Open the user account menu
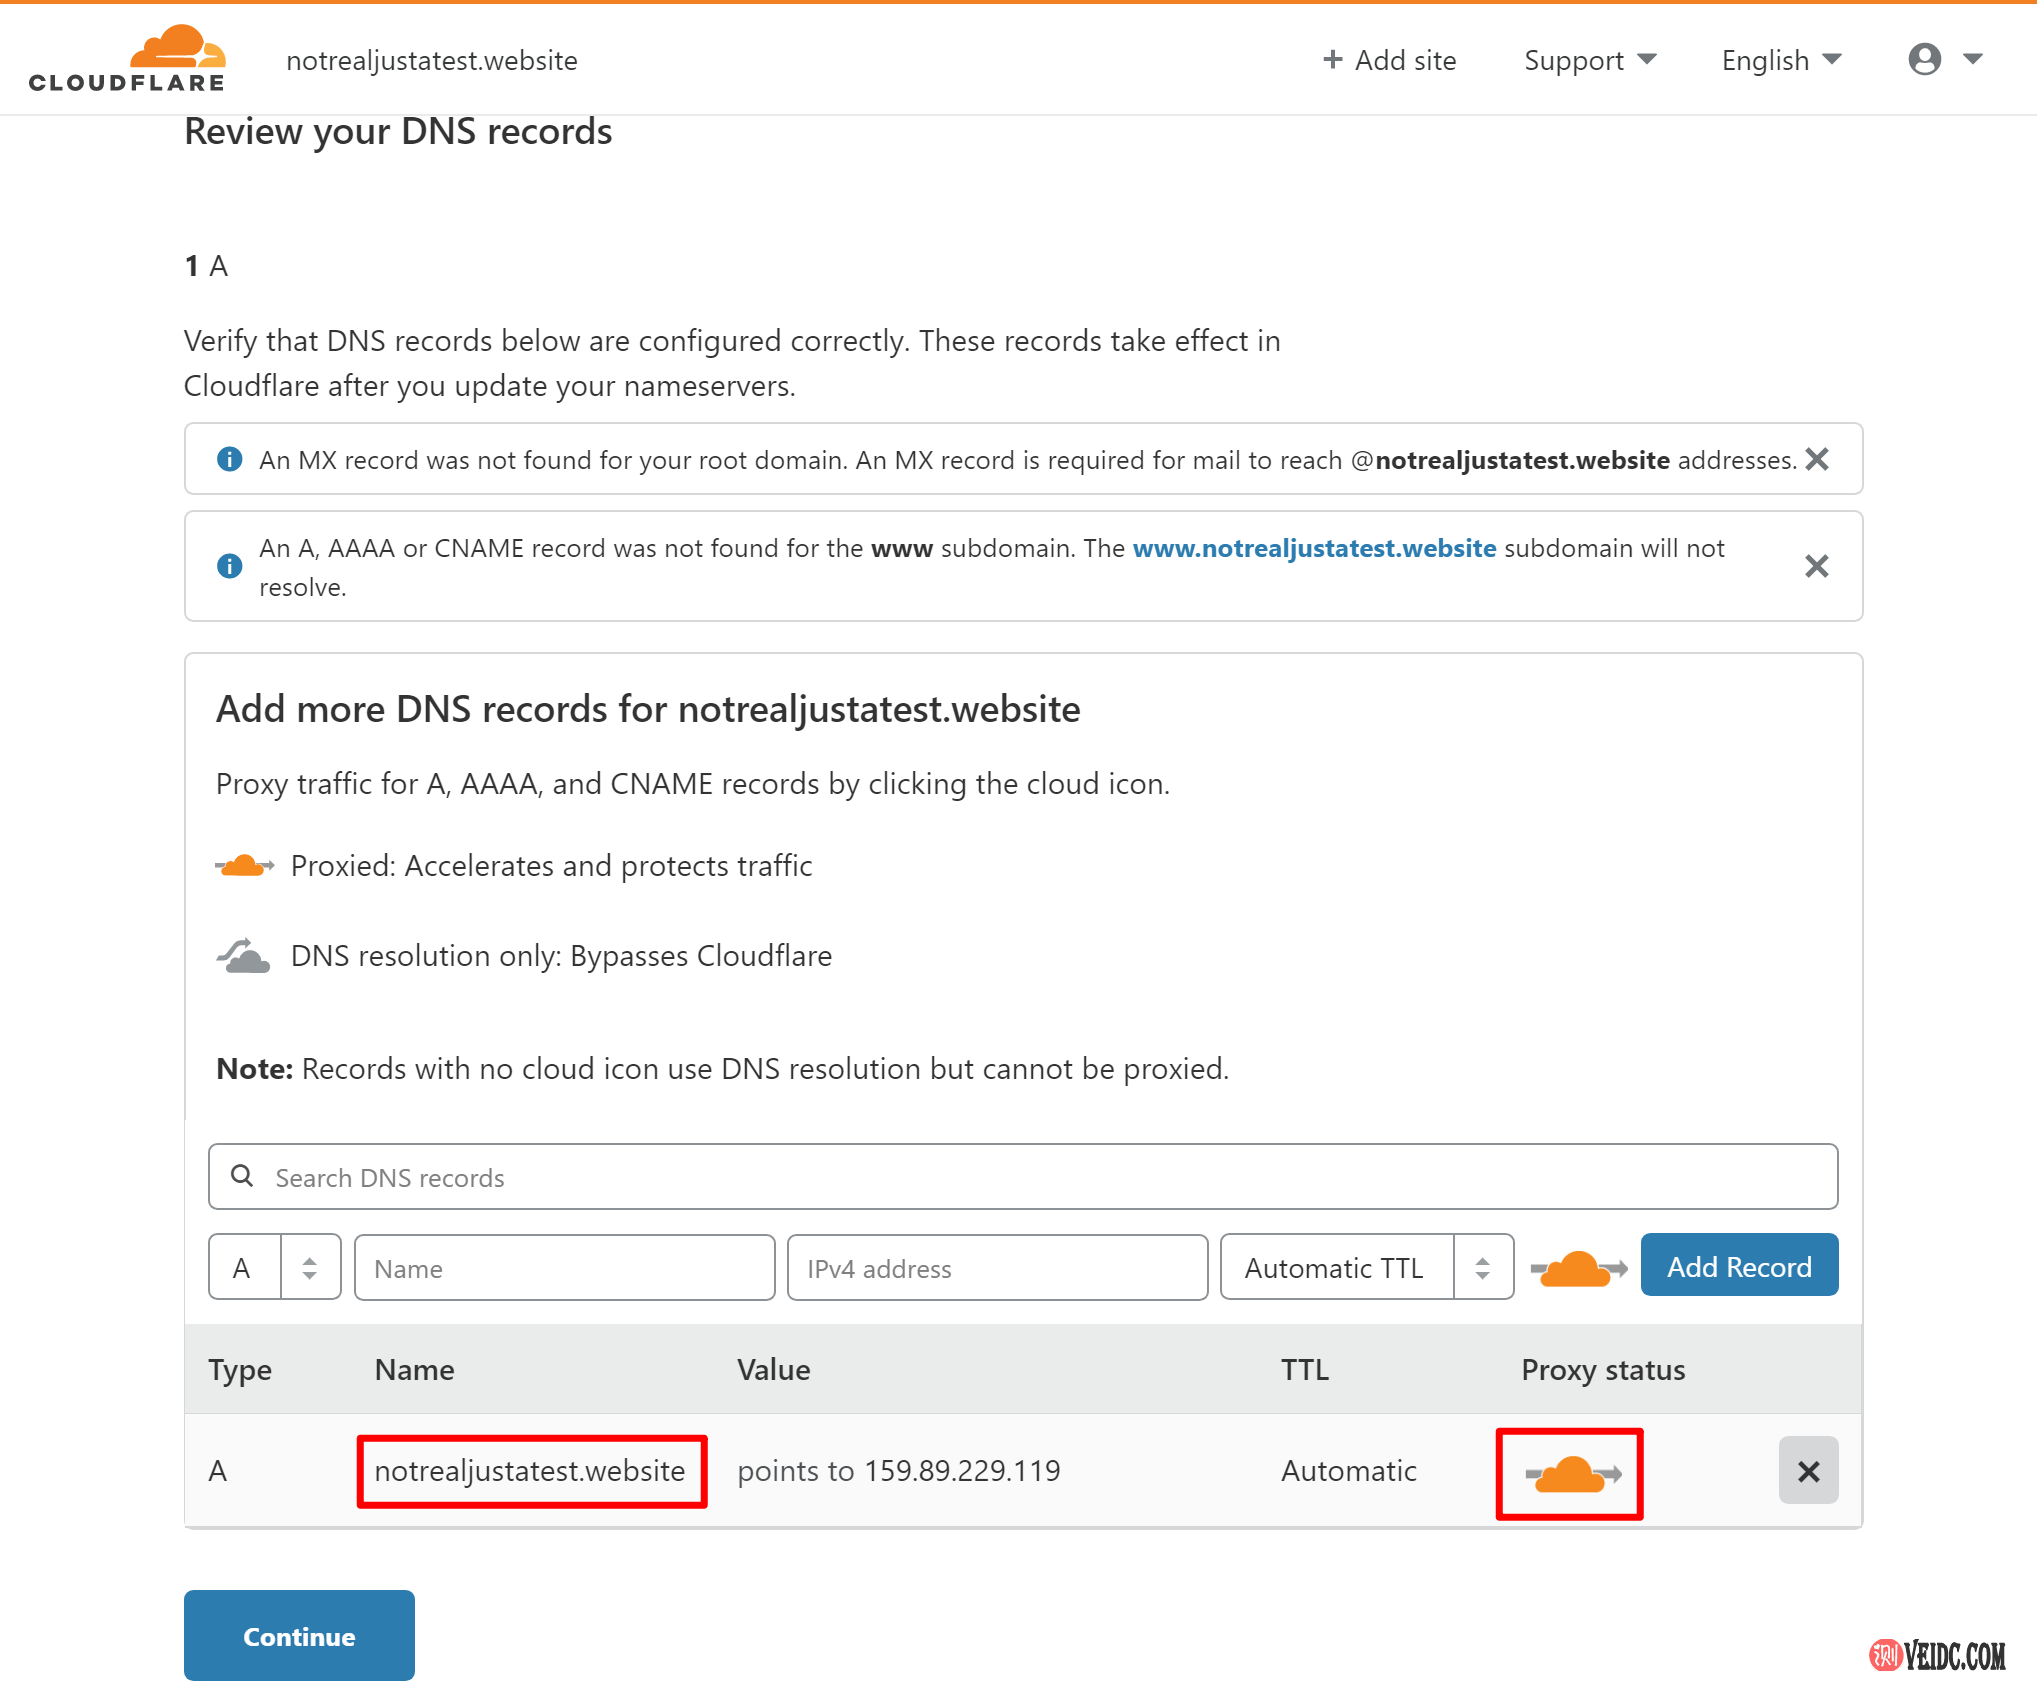 click(x=1943, y=60)
